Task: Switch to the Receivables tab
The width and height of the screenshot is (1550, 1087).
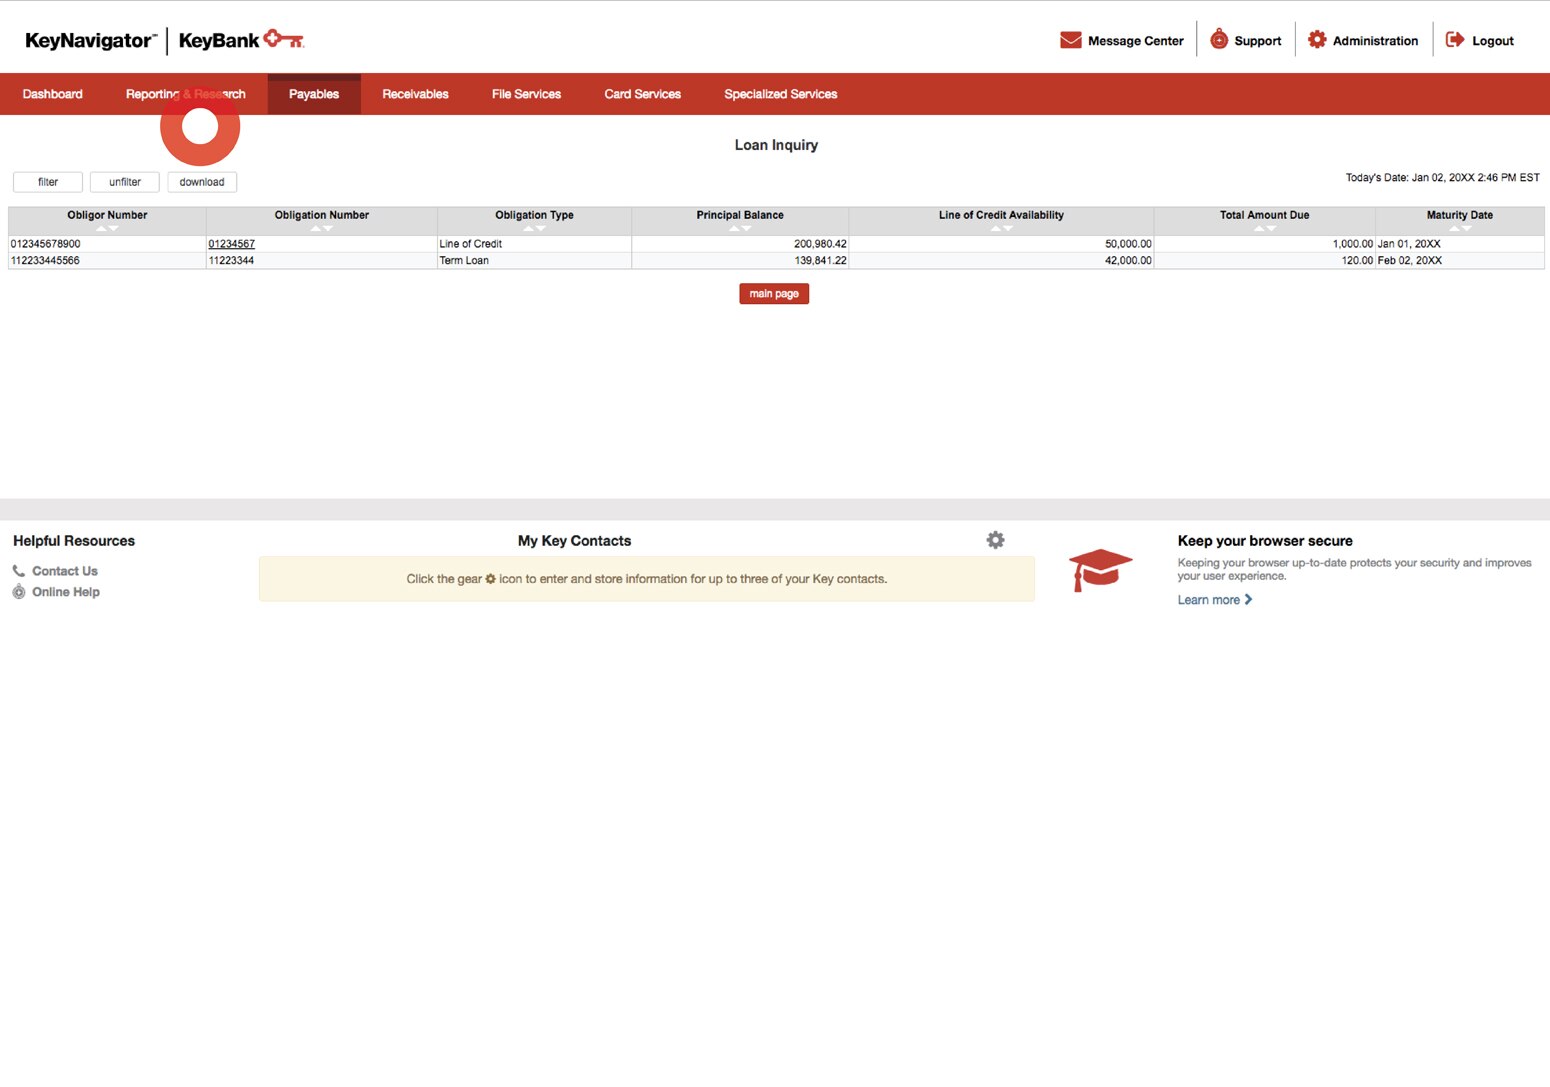Action: [x=415, y=93]
